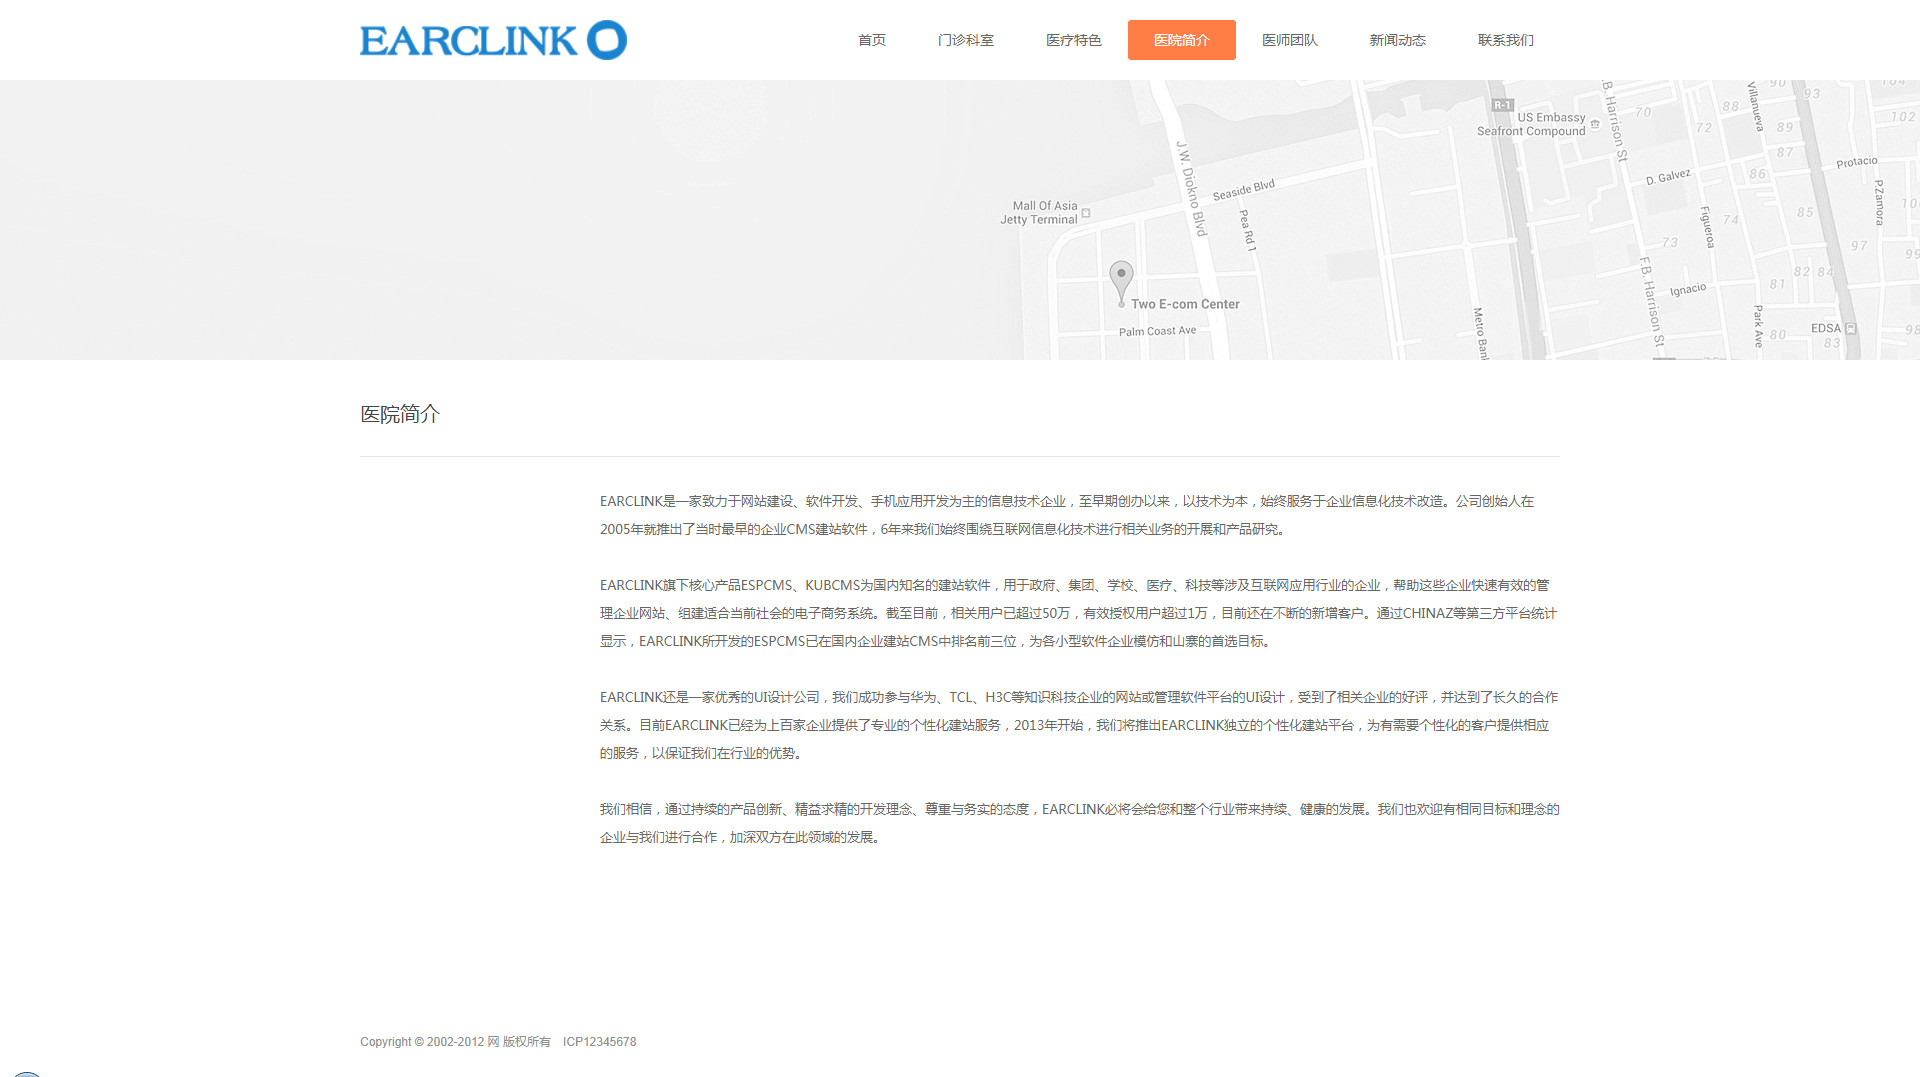This screenshot has width=1920, height=1077.
Task: Click the Mall Of Asia Jetty Terminal marker
Action: click(1086, 213)
